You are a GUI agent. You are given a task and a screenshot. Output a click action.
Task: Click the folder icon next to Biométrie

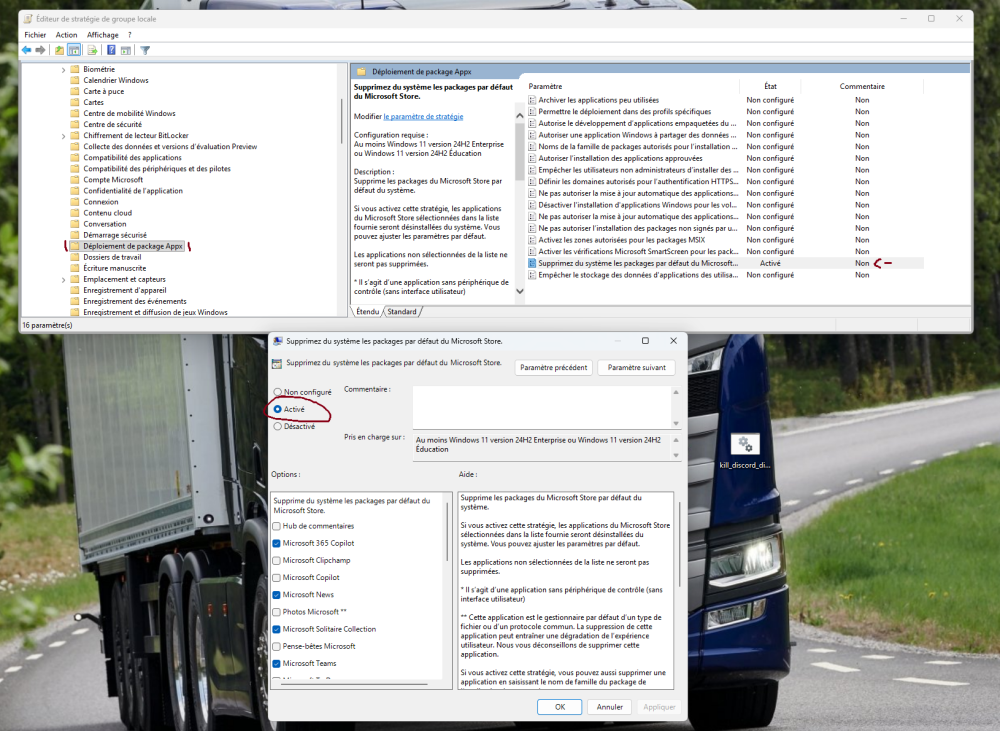(75, 69)
